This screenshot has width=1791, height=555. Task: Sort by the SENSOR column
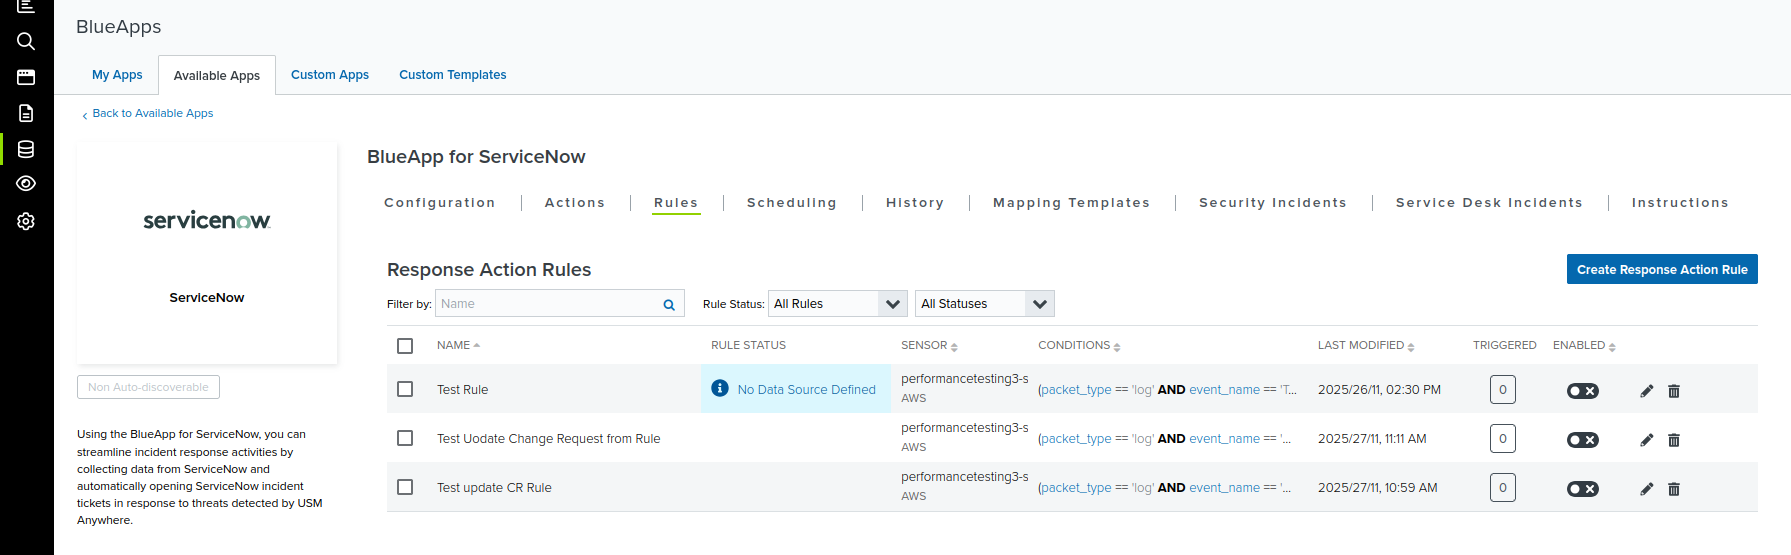(x=954, y=347)
